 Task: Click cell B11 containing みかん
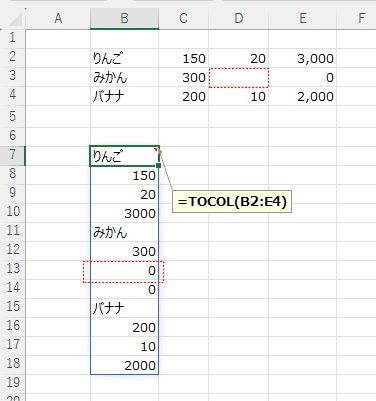(124, 232)
